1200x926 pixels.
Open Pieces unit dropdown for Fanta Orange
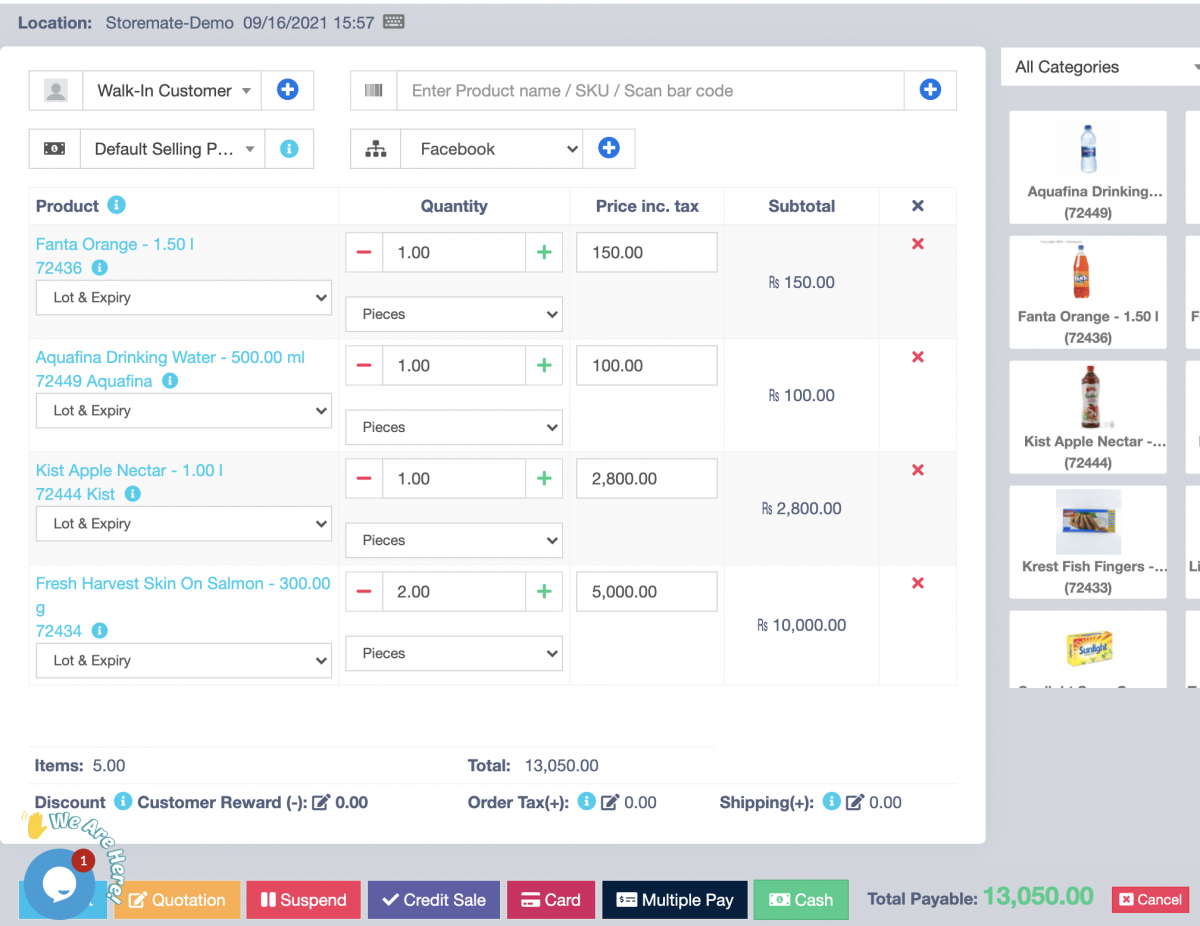tap(454, 314)
